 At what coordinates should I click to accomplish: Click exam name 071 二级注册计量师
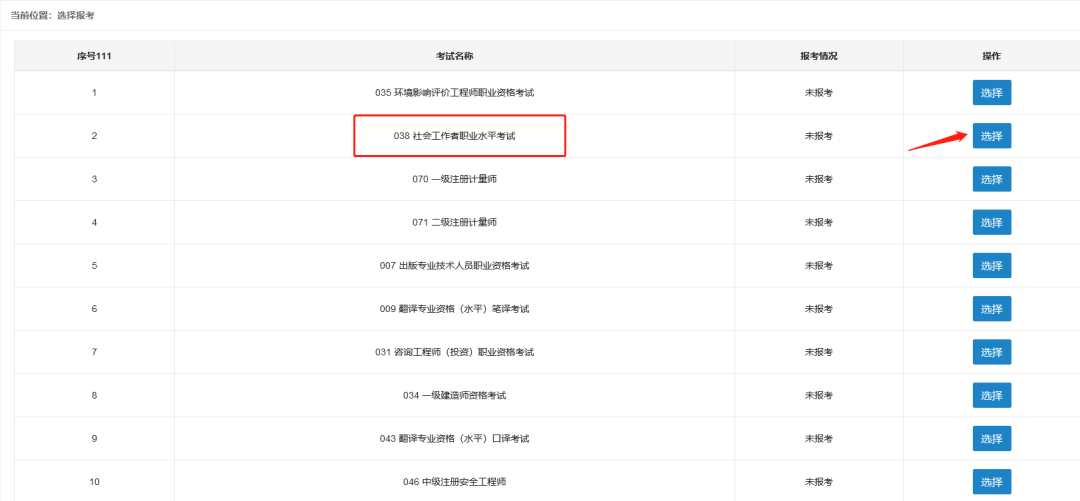point(455,223)
